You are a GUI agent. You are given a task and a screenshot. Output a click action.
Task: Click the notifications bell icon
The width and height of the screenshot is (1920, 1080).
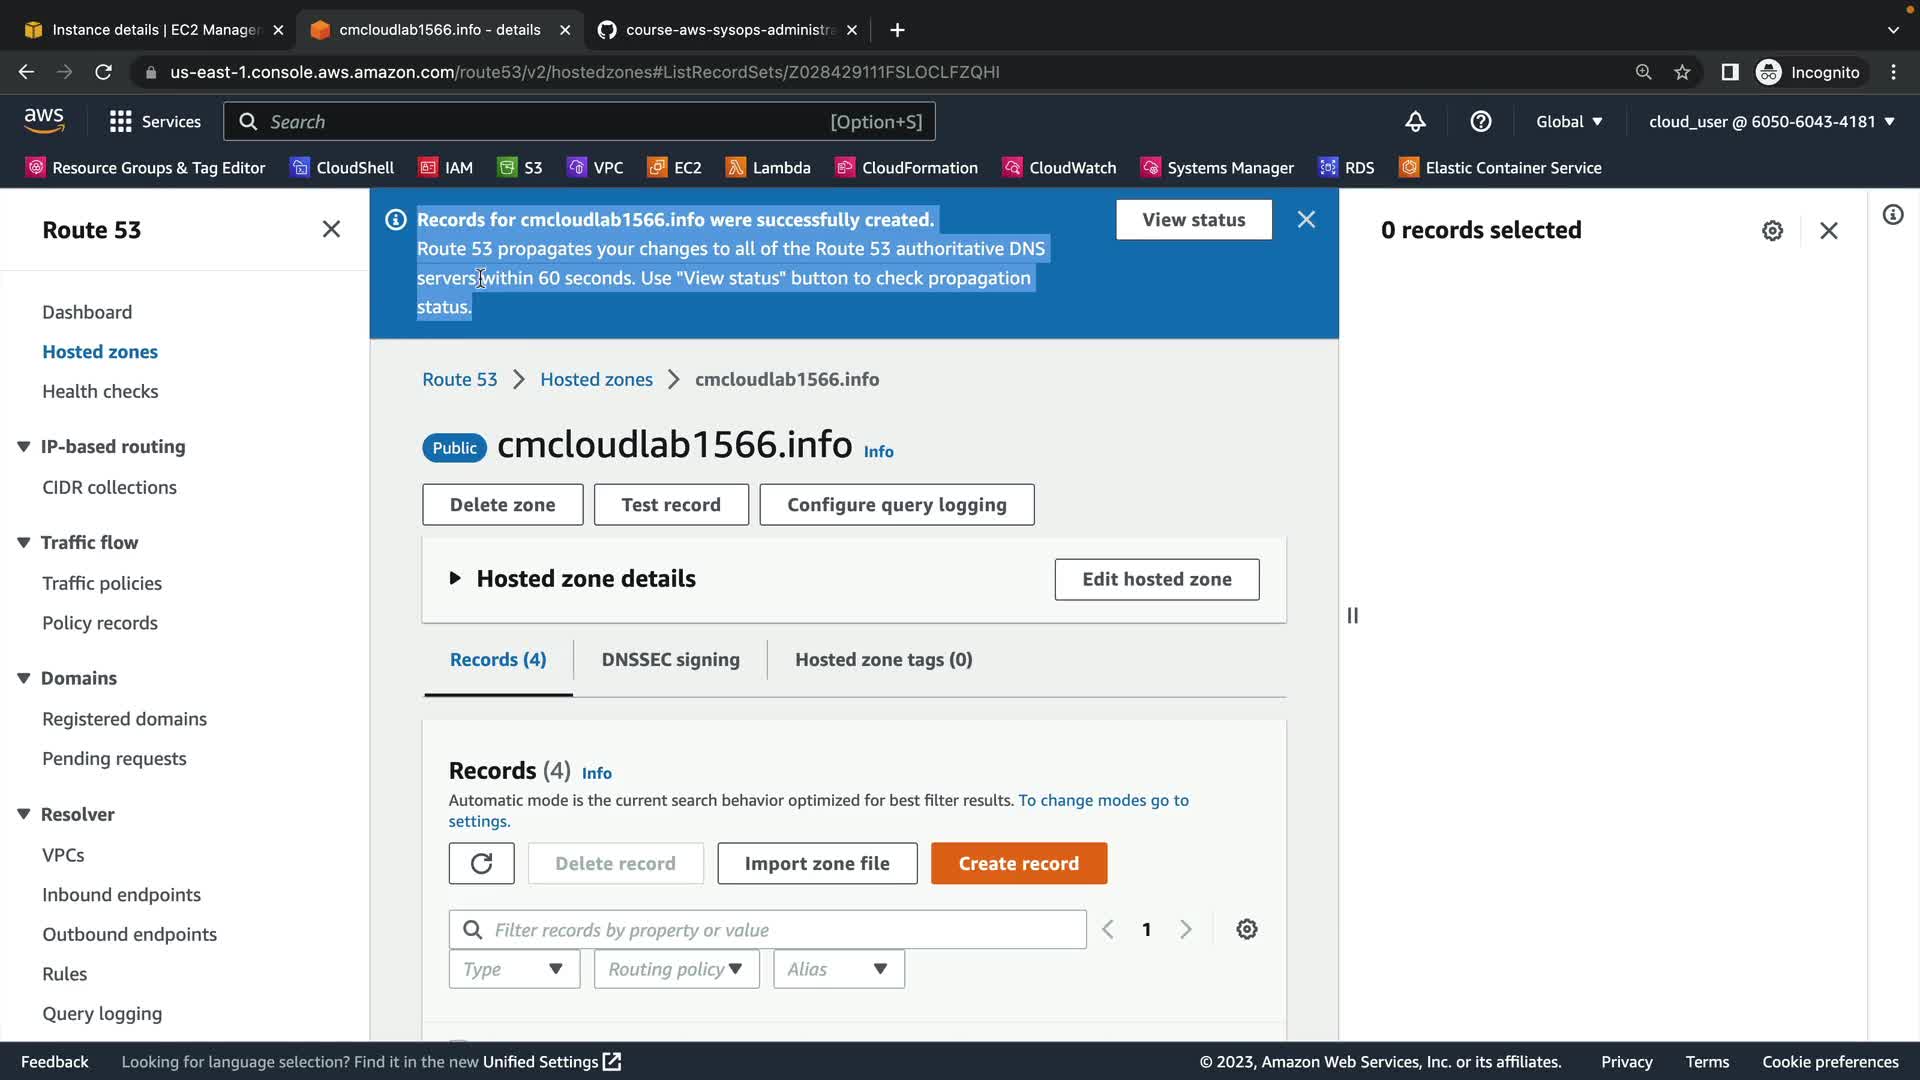pyautogui.click(x=1415, y=122)
